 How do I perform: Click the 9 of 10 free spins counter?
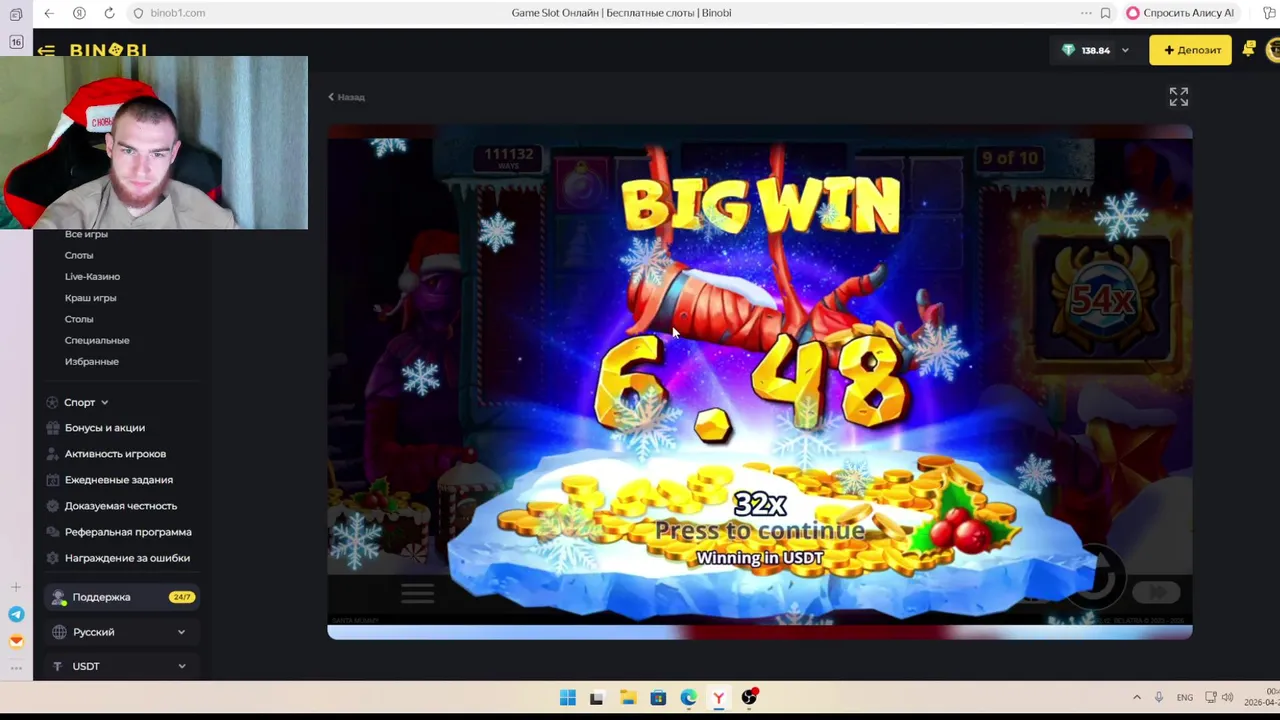pos(1010,159)
